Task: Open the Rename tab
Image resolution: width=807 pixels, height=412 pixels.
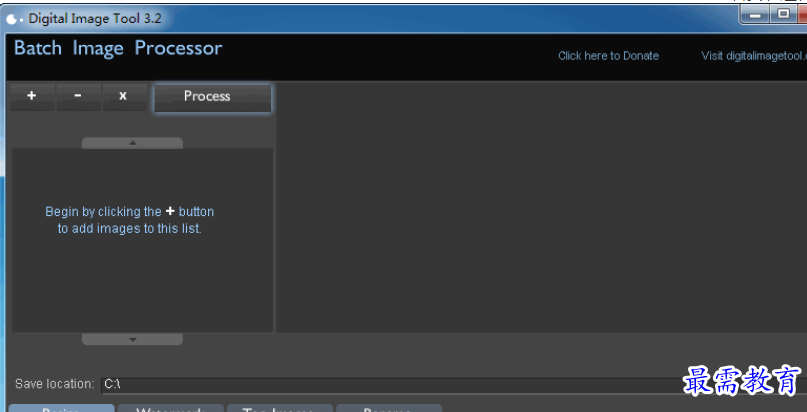Action: (389, 408)
